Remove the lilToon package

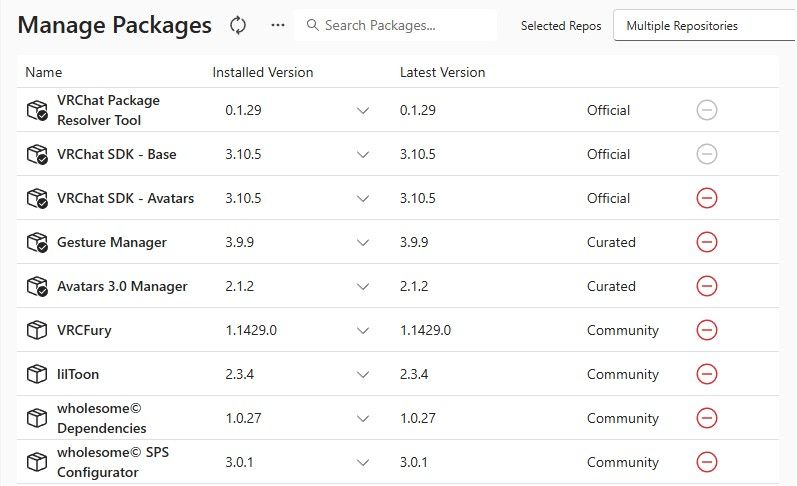[707, 374]
